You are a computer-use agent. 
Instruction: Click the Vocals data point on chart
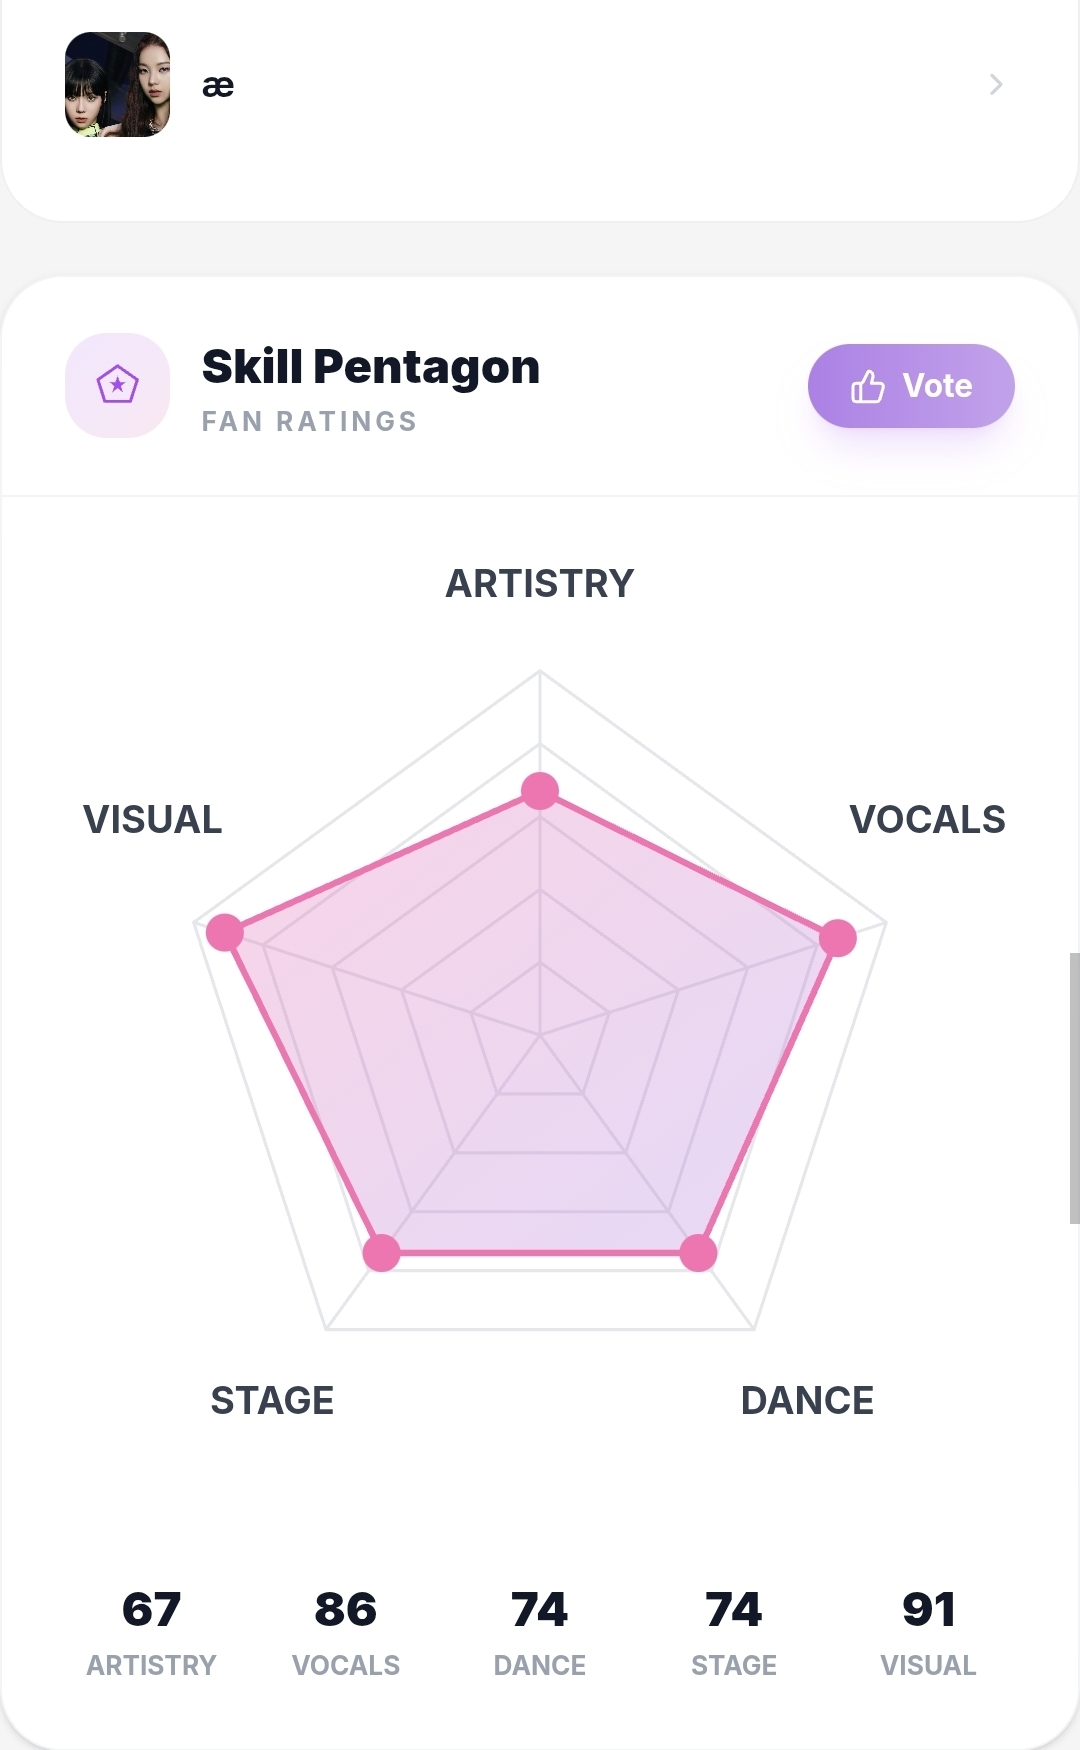(838, 938)
